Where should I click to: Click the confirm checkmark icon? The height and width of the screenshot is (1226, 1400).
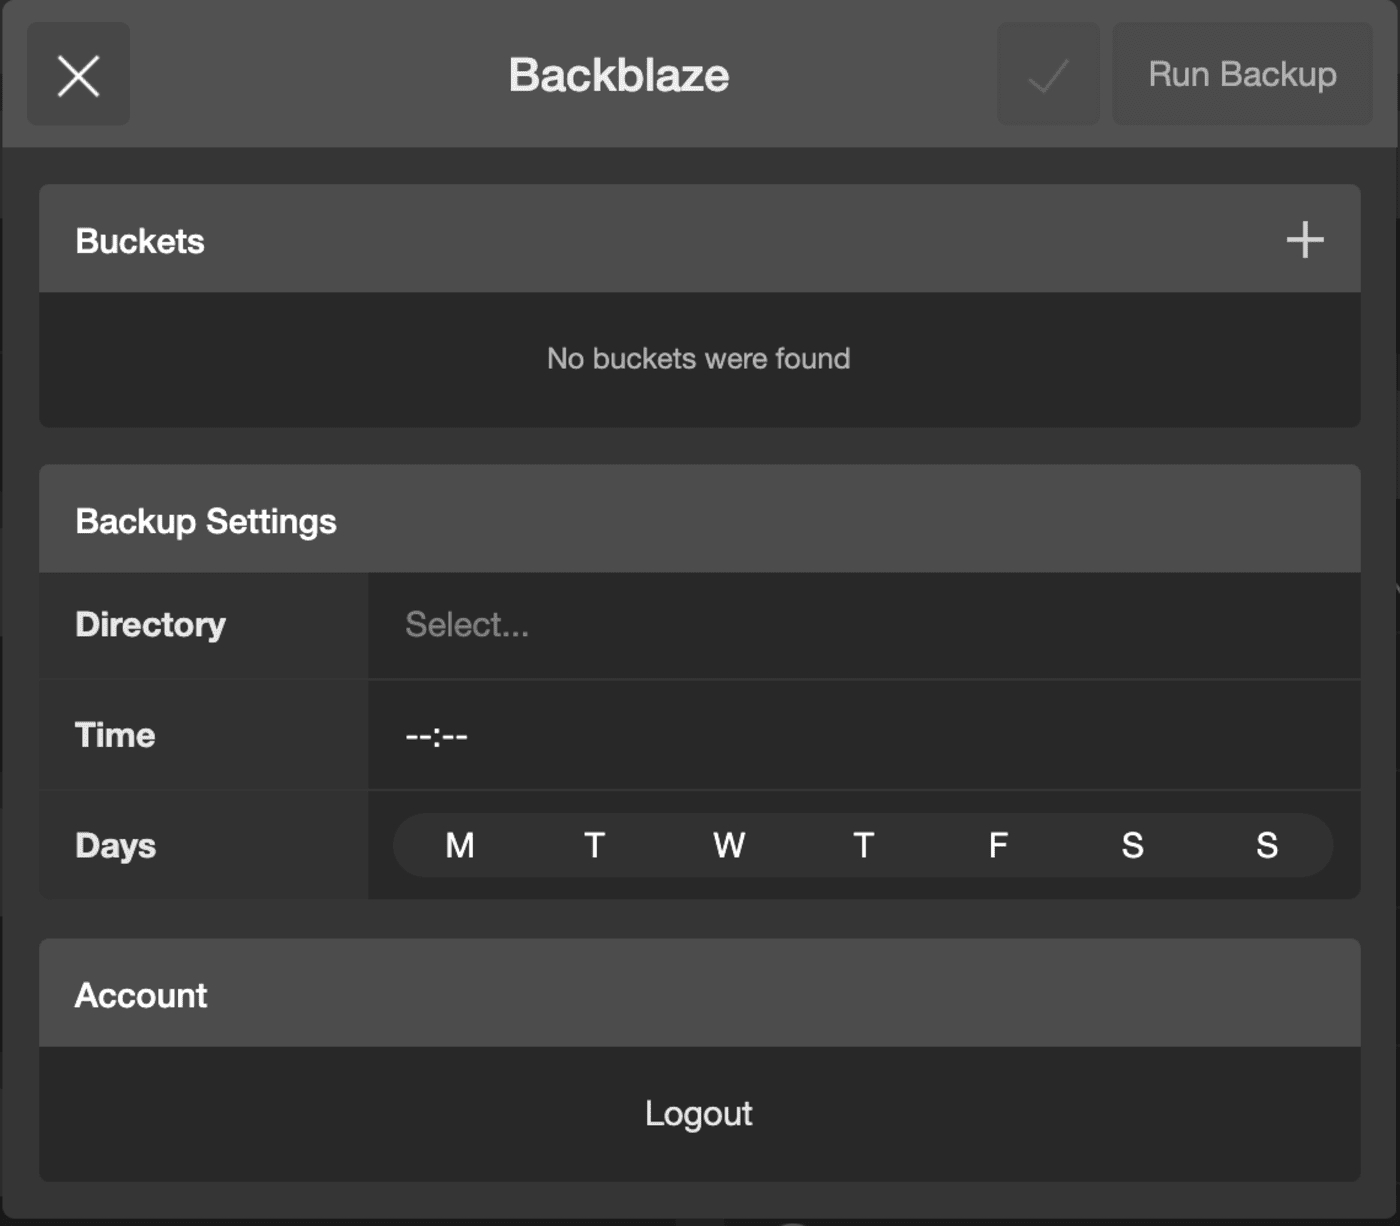coord(1047,73)
